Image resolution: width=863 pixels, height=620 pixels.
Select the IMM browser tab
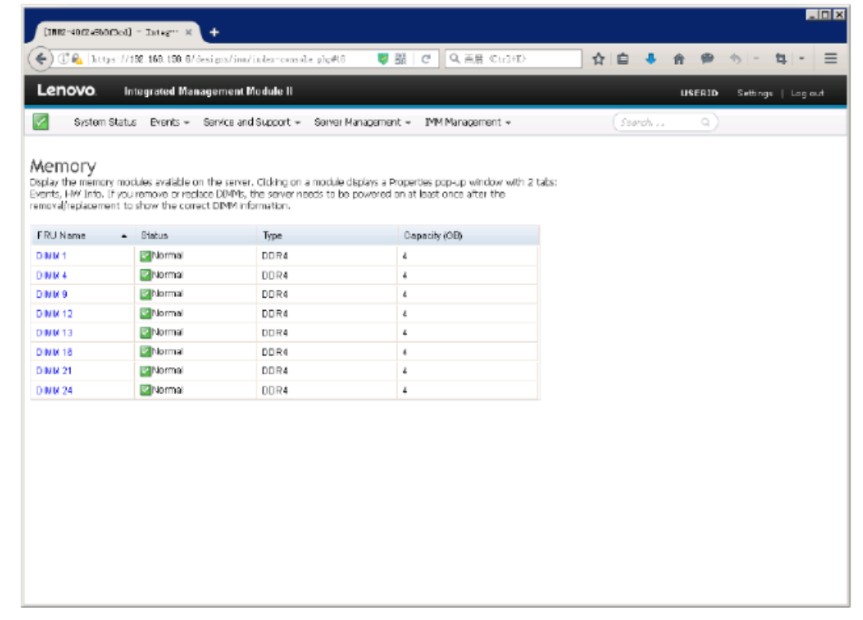pyautogui.click(x=117, y=32)
